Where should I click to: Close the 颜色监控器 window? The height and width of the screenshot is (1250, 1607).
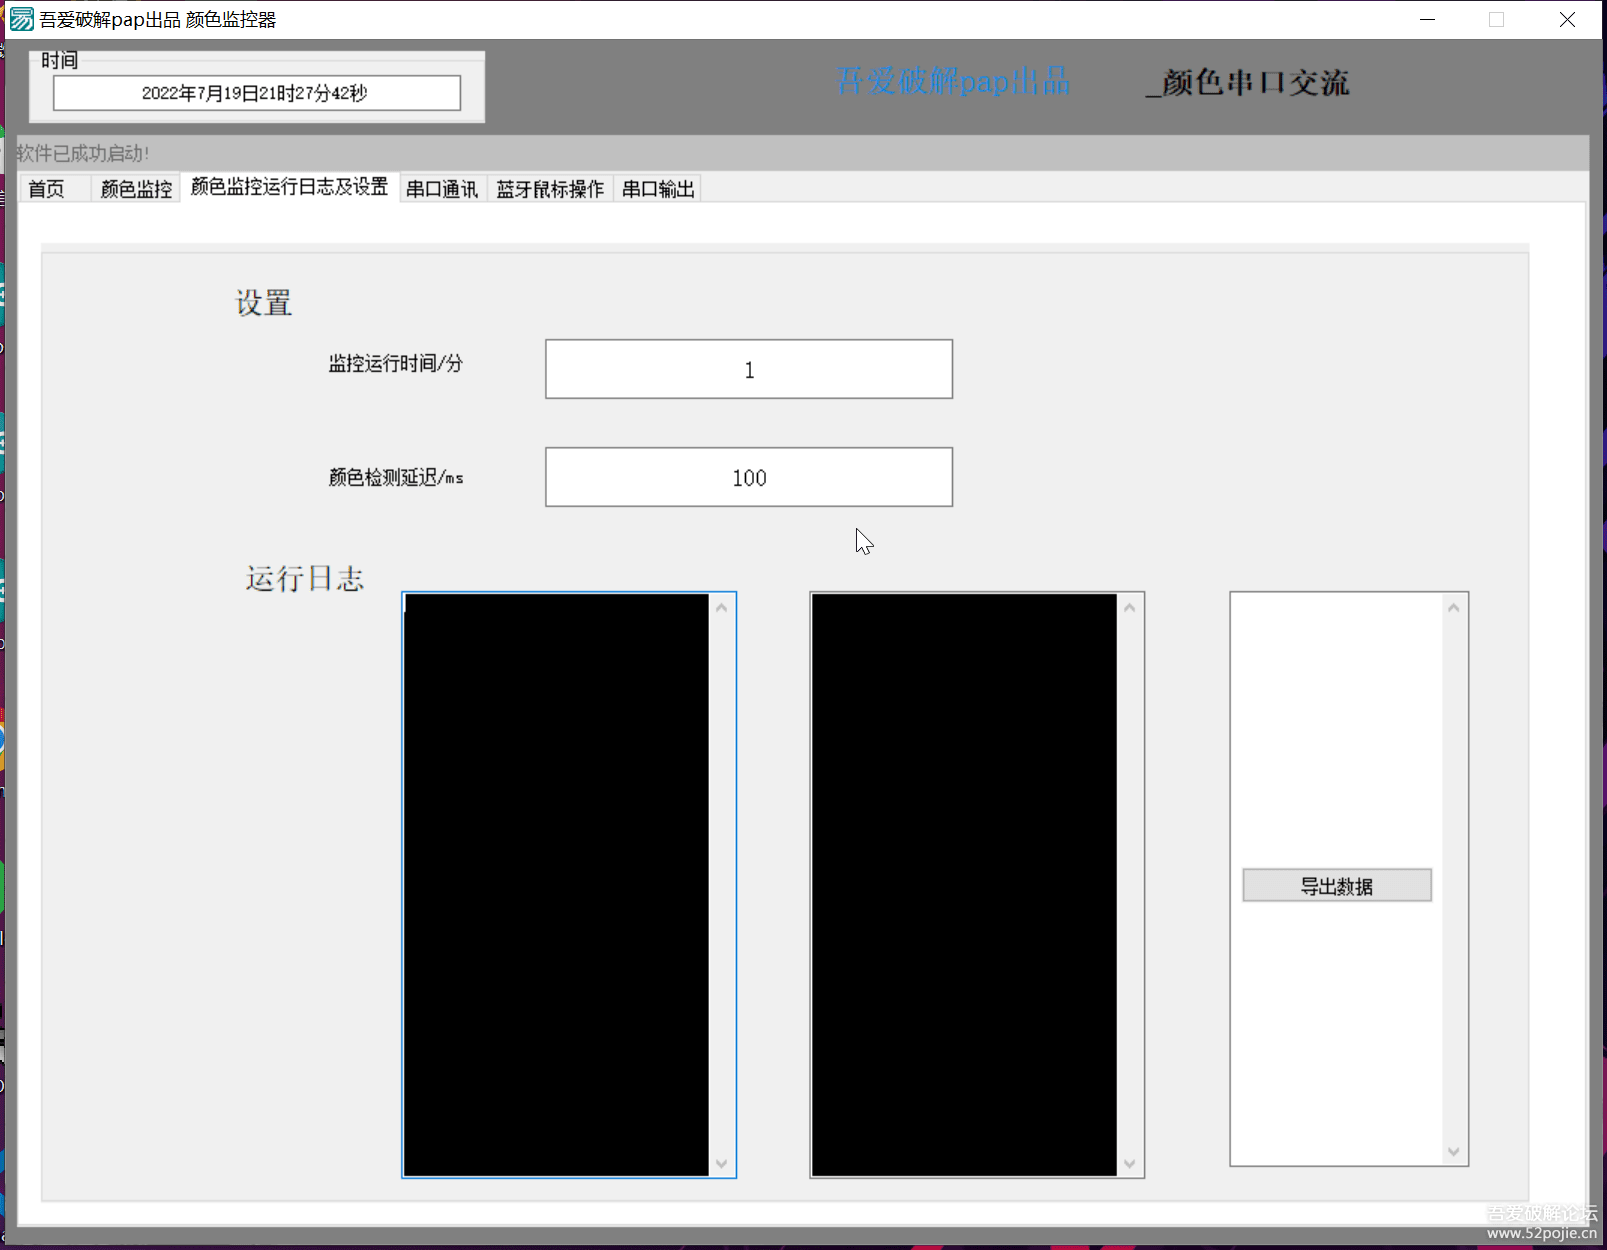pos(1567,19)
